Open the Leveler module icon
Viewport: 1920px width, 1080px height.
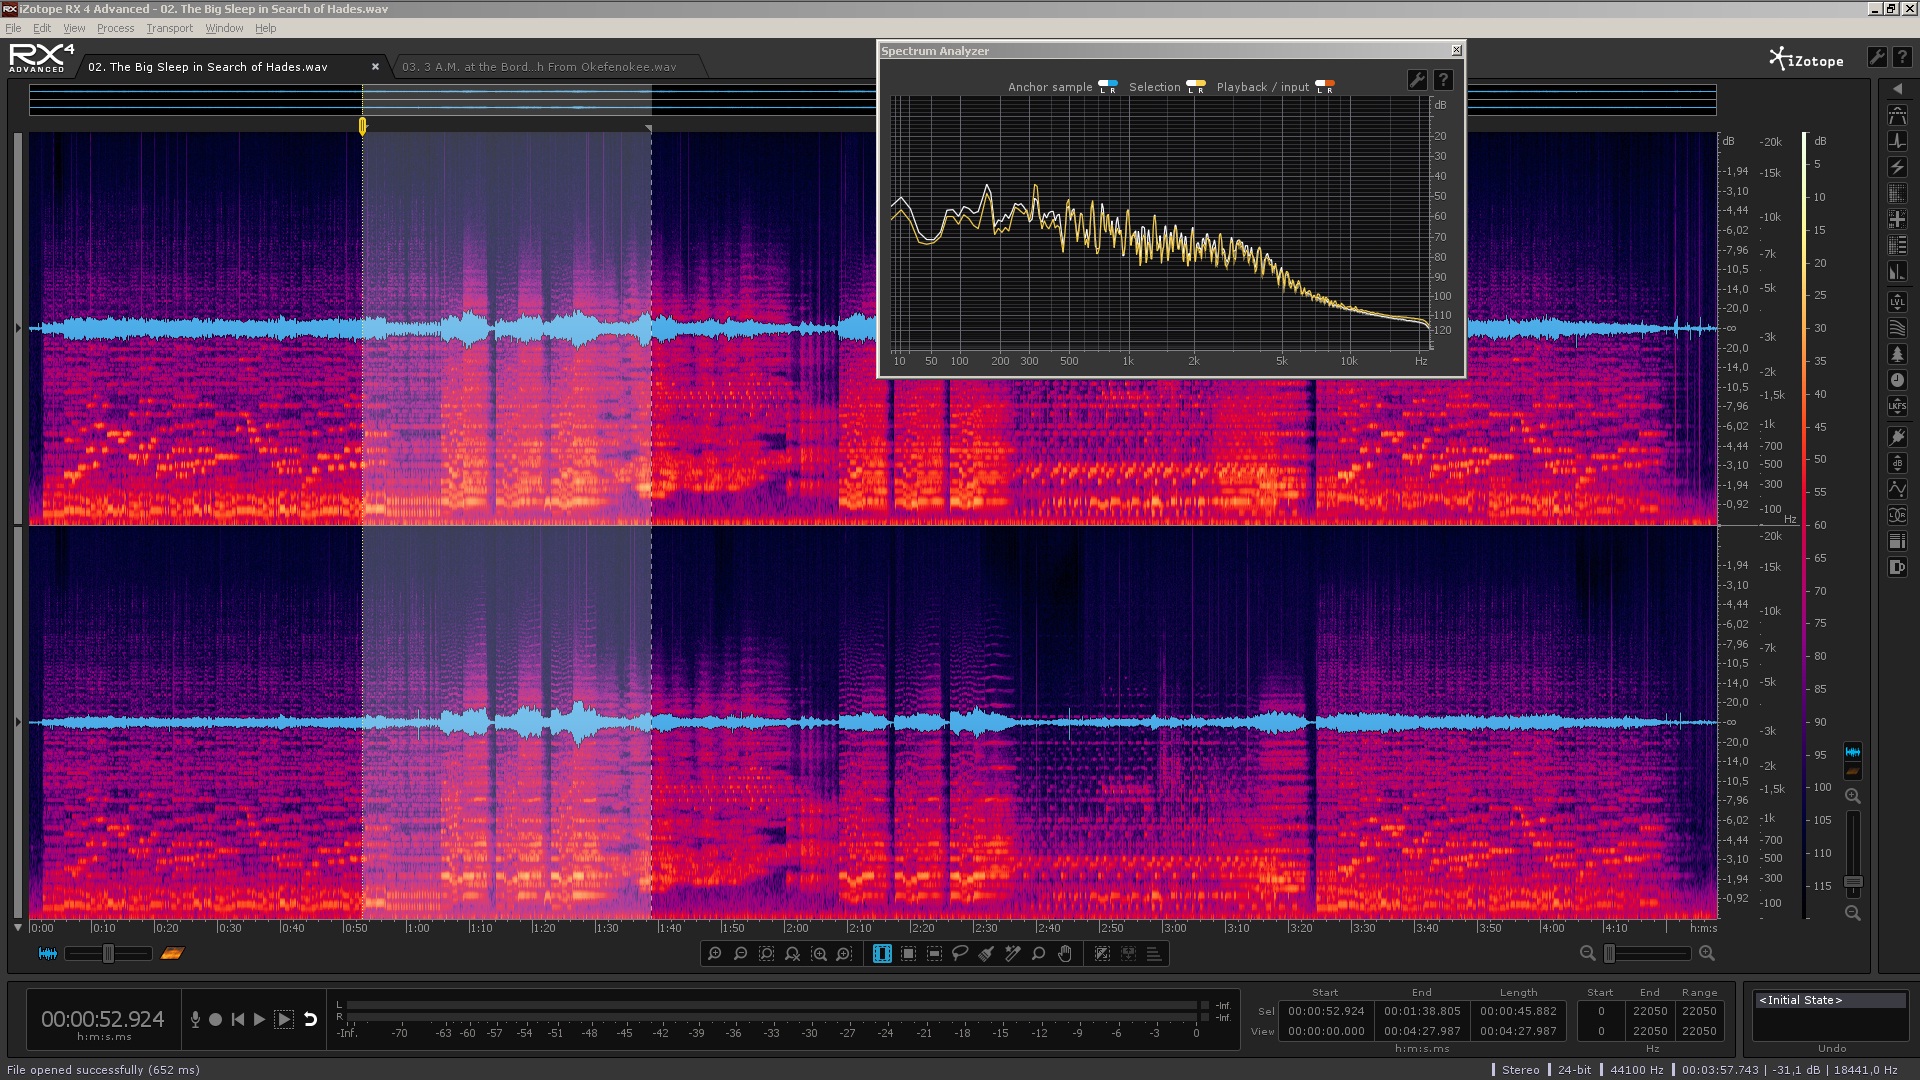1897,302
